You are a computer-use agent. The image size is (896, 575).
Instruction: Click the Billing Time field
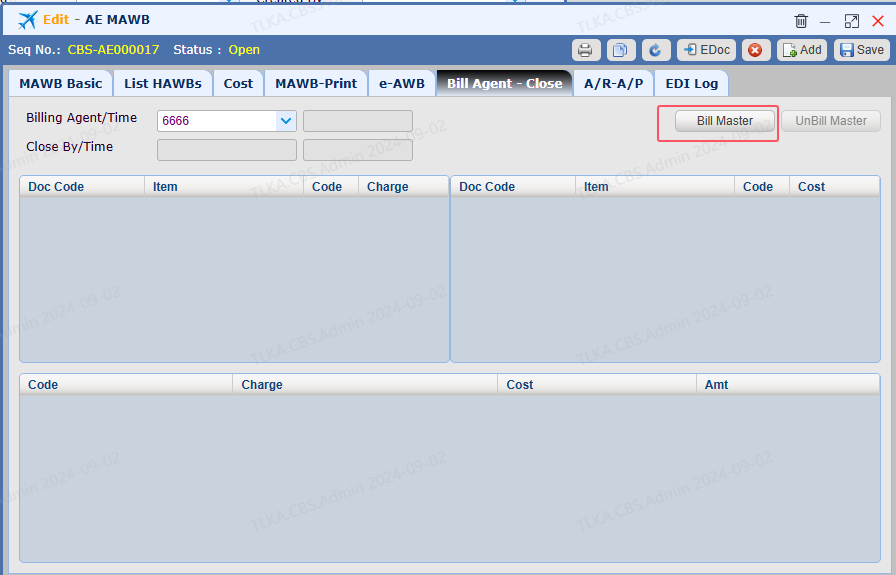358,121
